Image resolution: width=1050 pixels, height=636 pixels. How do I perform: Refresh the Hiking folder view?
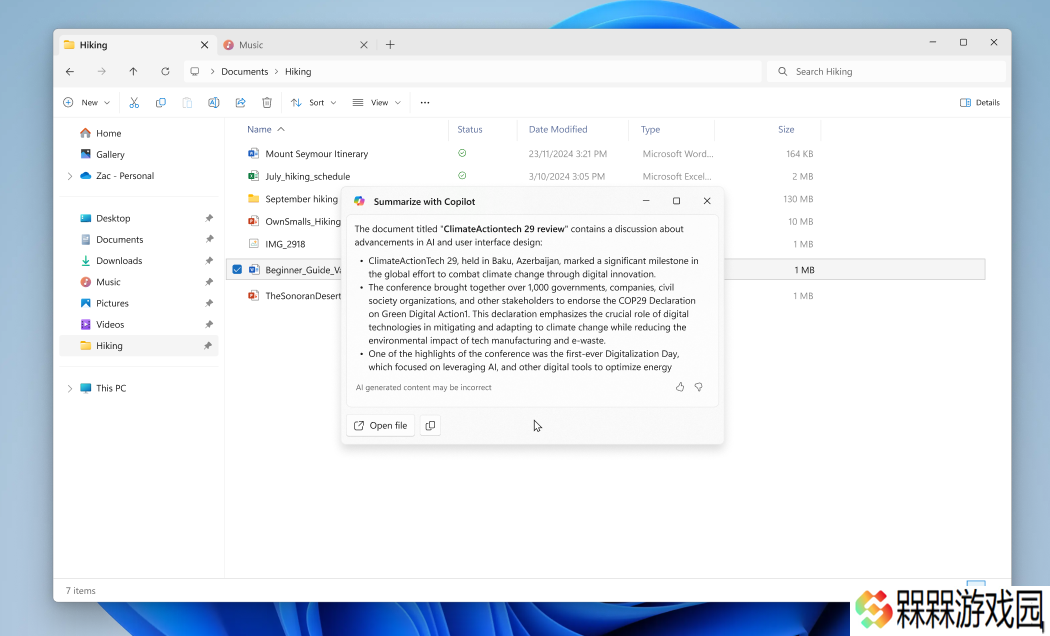coord(165,72)
